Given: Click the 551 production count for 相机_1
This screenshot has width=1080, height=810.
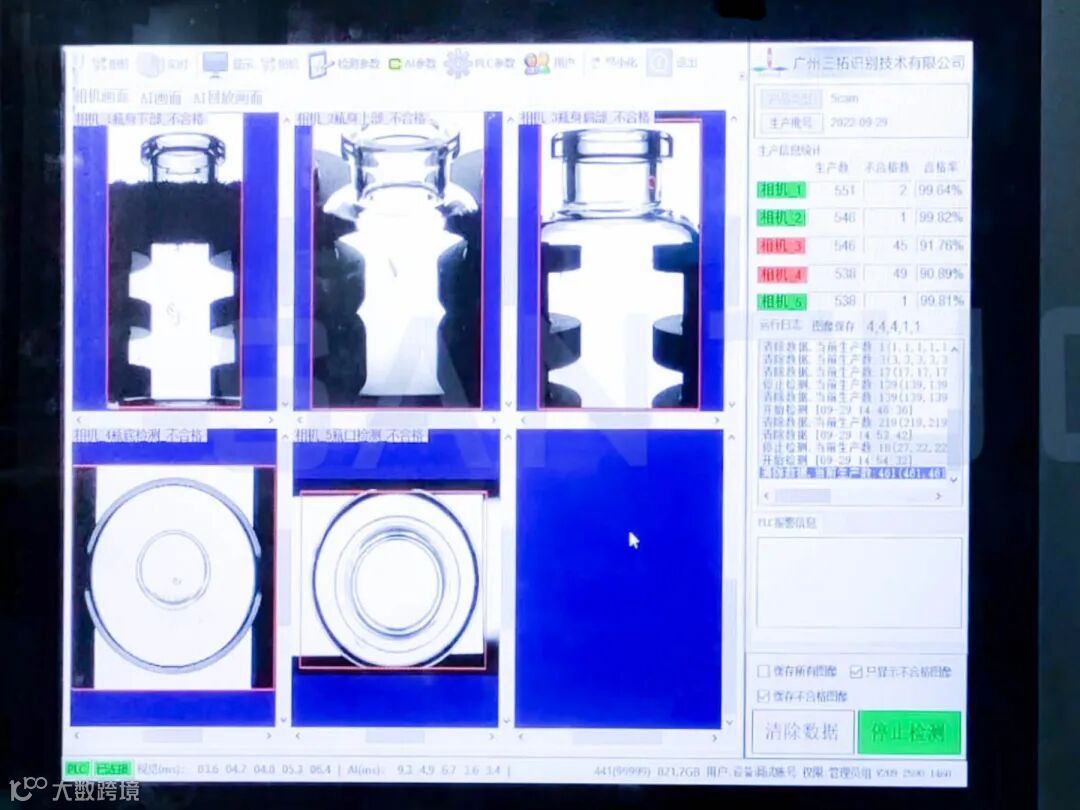Looking at the screenshot, I should (x=844, y=189).
